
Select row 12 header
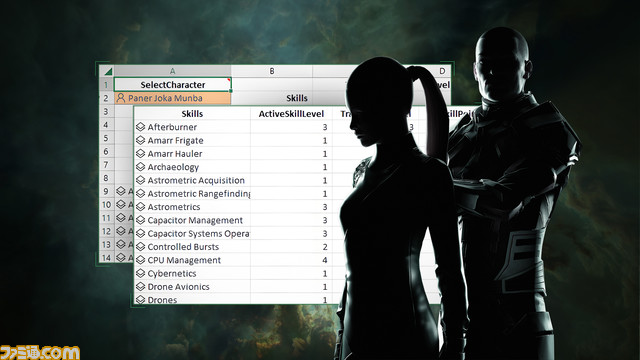tap(107, 231)
